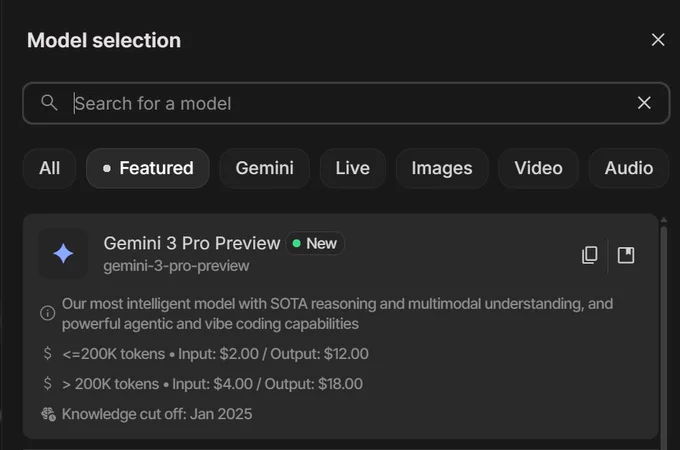Select the Featured filter chip

pyautogui.click(x=148, y=168)
